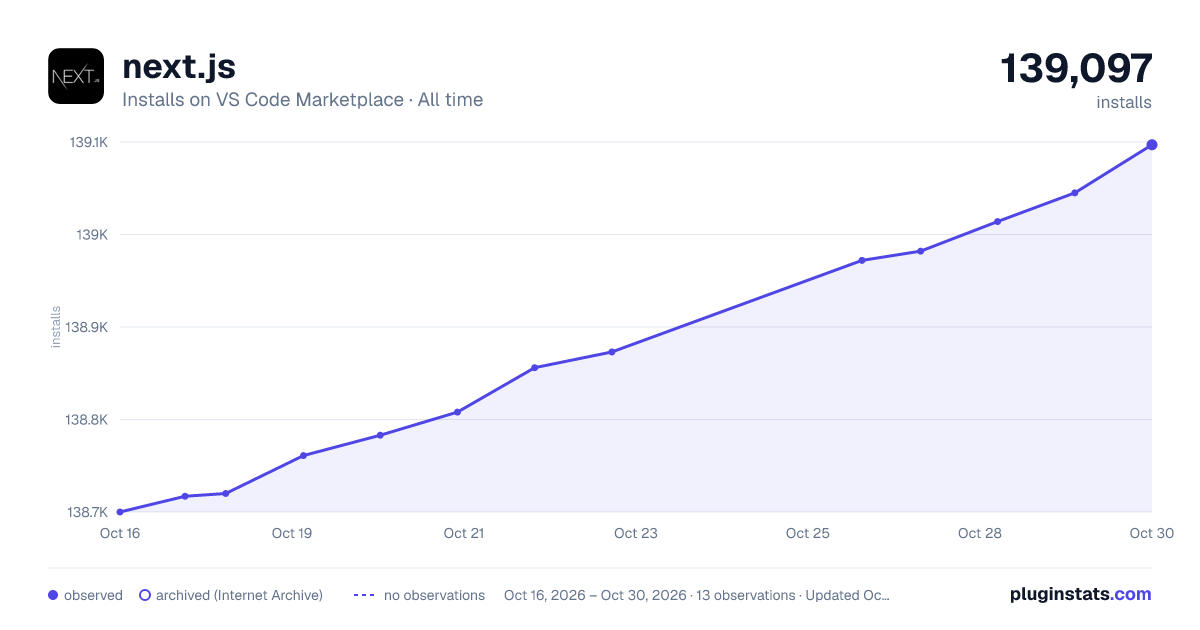Click the data point just before Oct 30
Viewport: 1200px width, 630px height.
click(x=1074, y=193)
